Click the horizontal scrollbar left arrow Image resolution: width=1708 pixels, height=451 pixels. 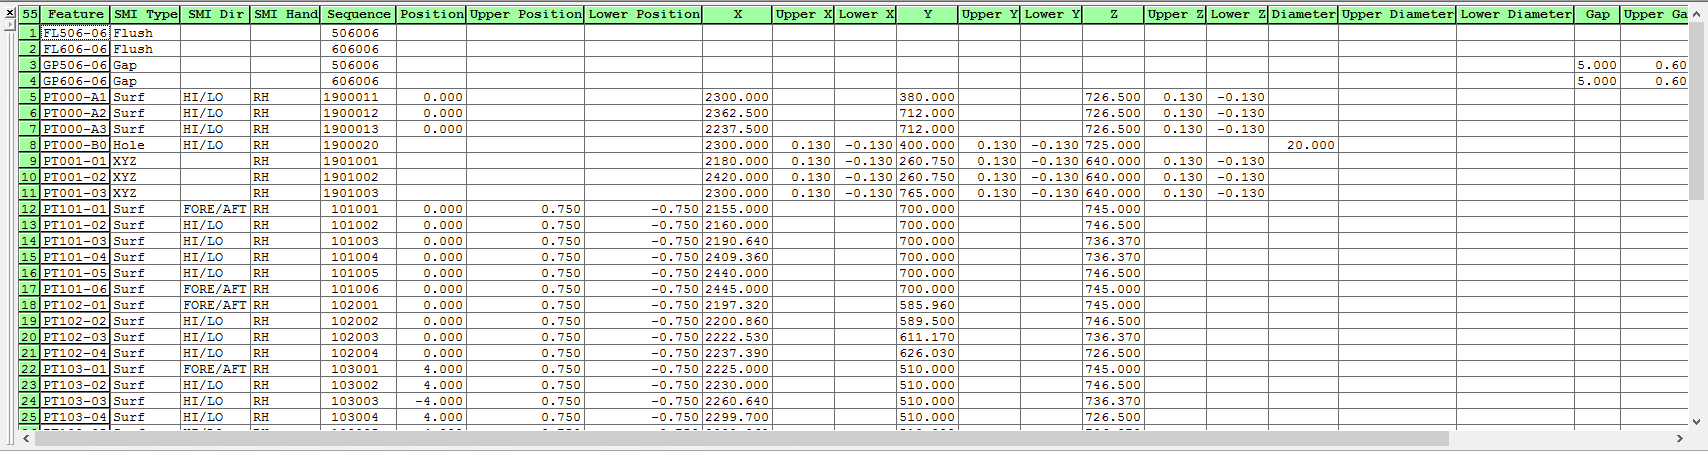27,439
